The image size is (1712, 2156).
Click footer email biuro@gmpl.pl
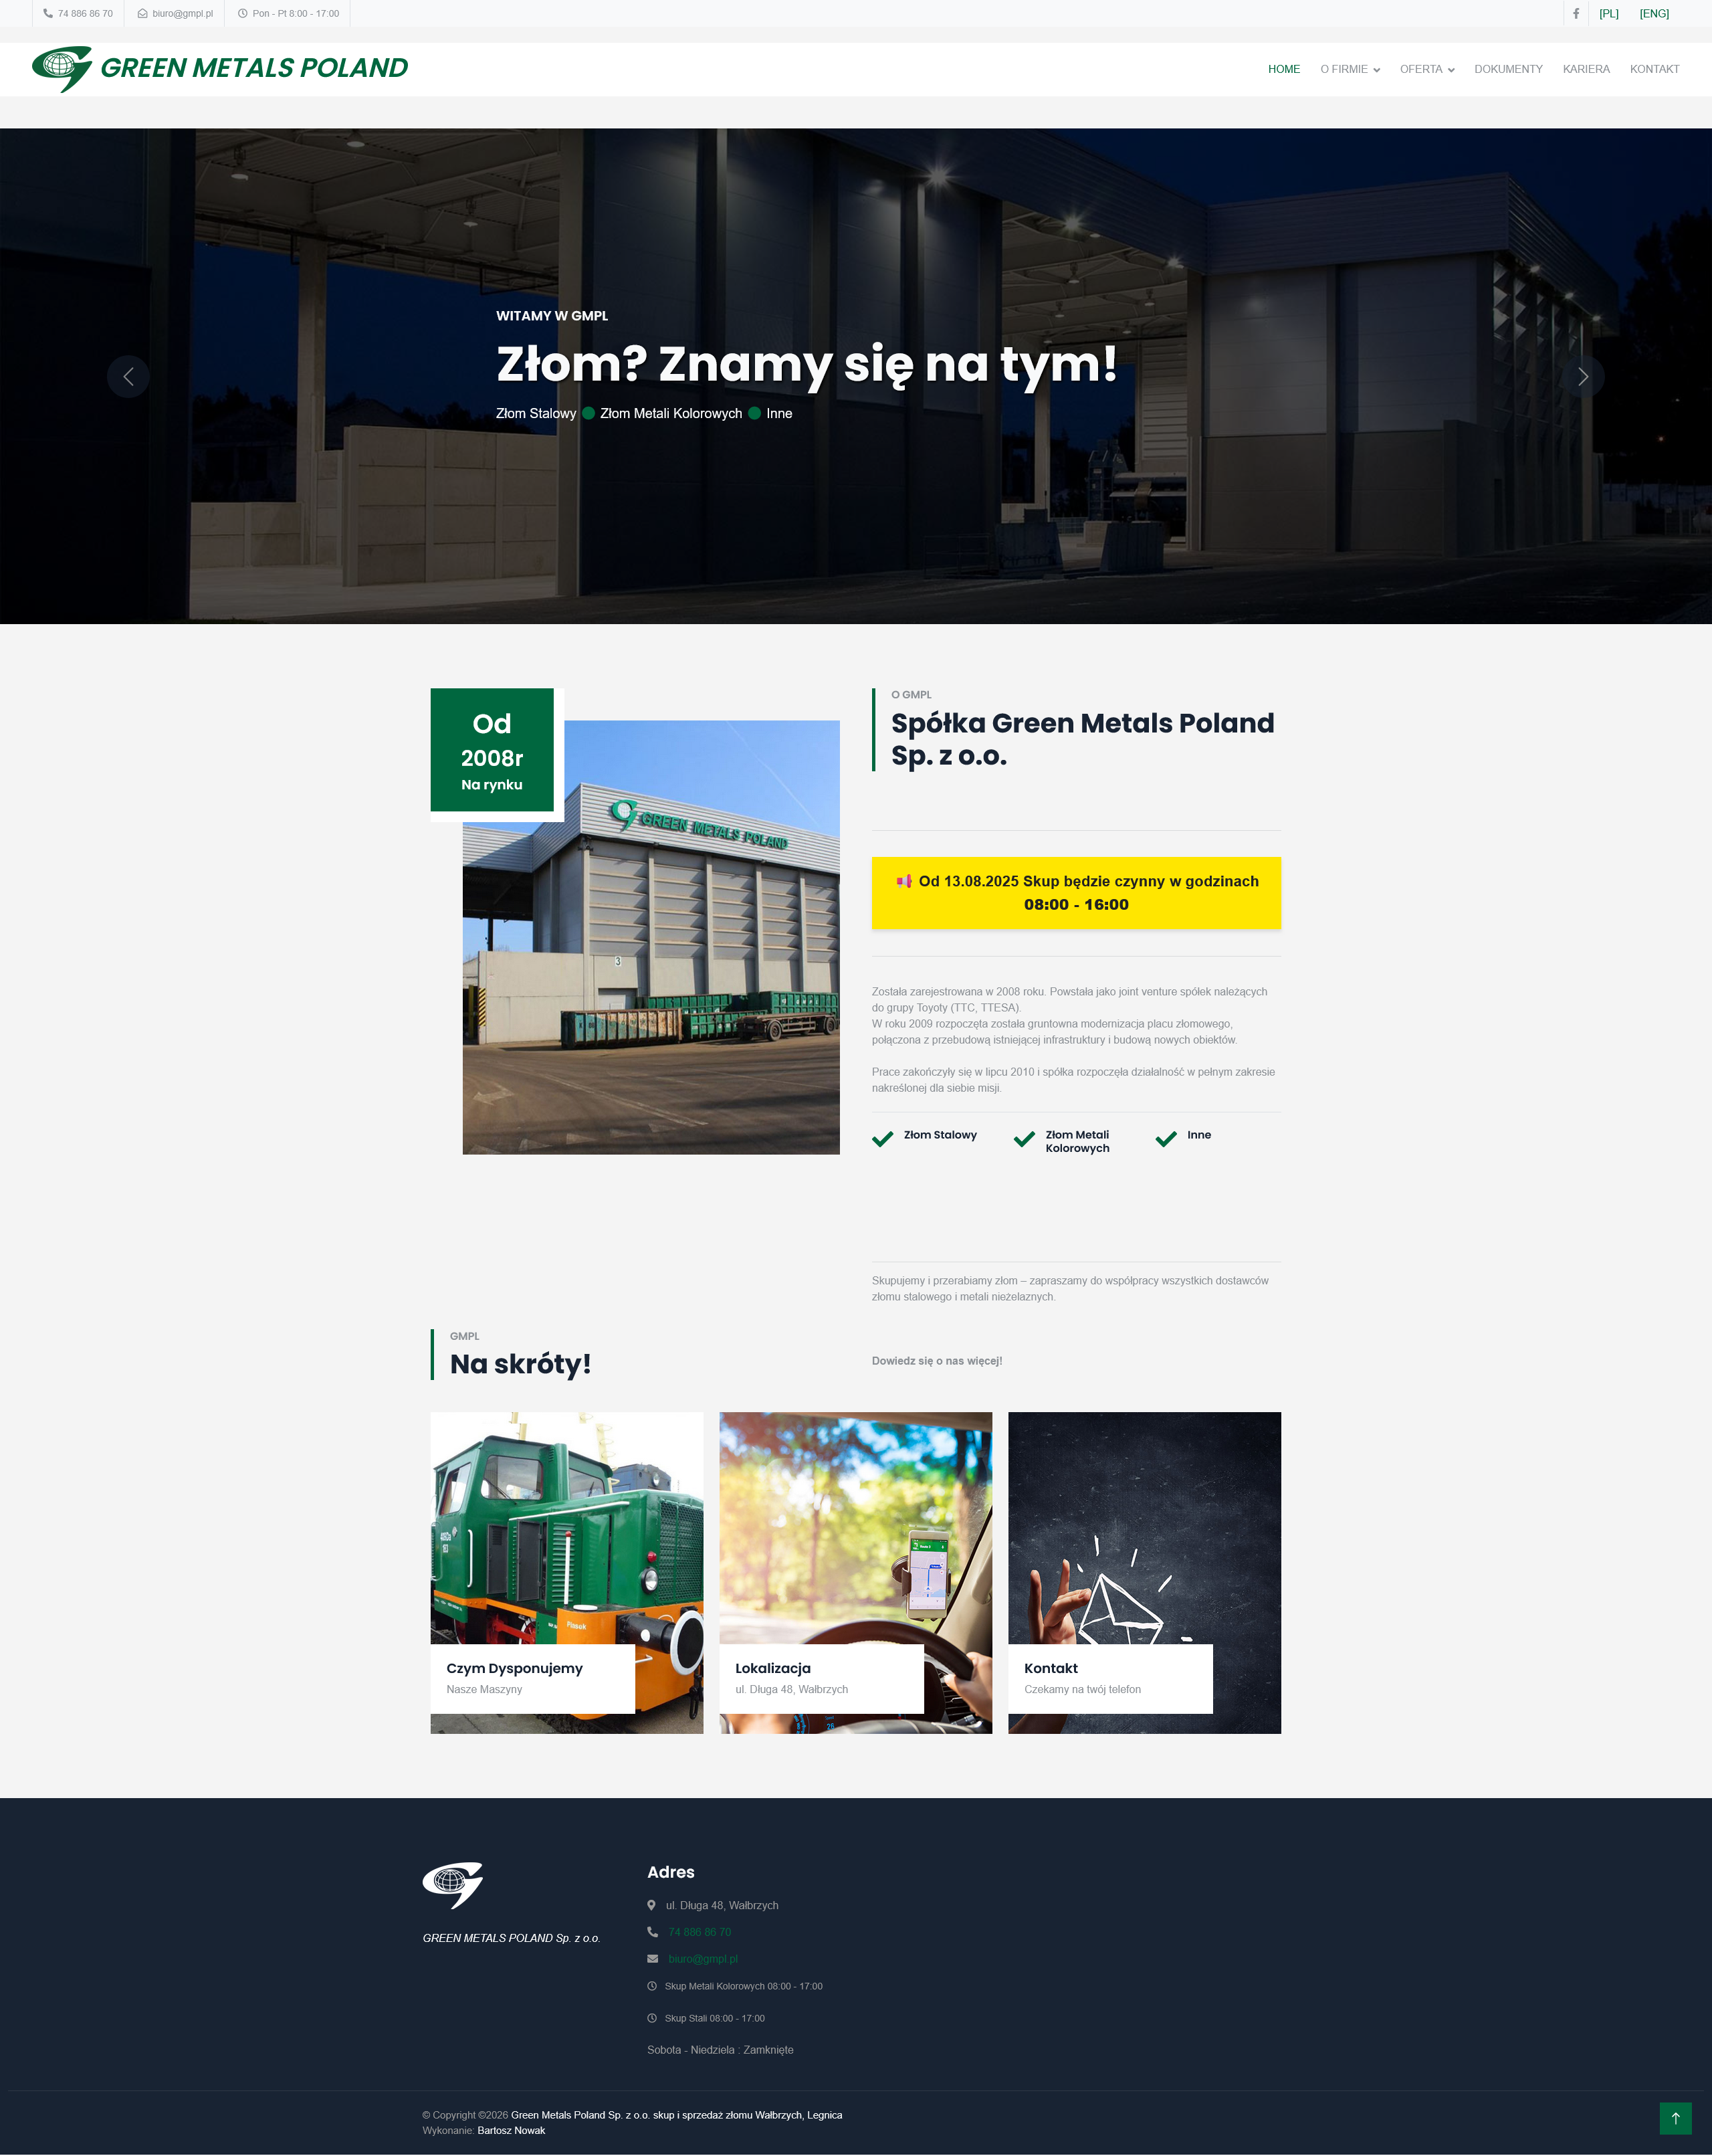click(703, 1959)
